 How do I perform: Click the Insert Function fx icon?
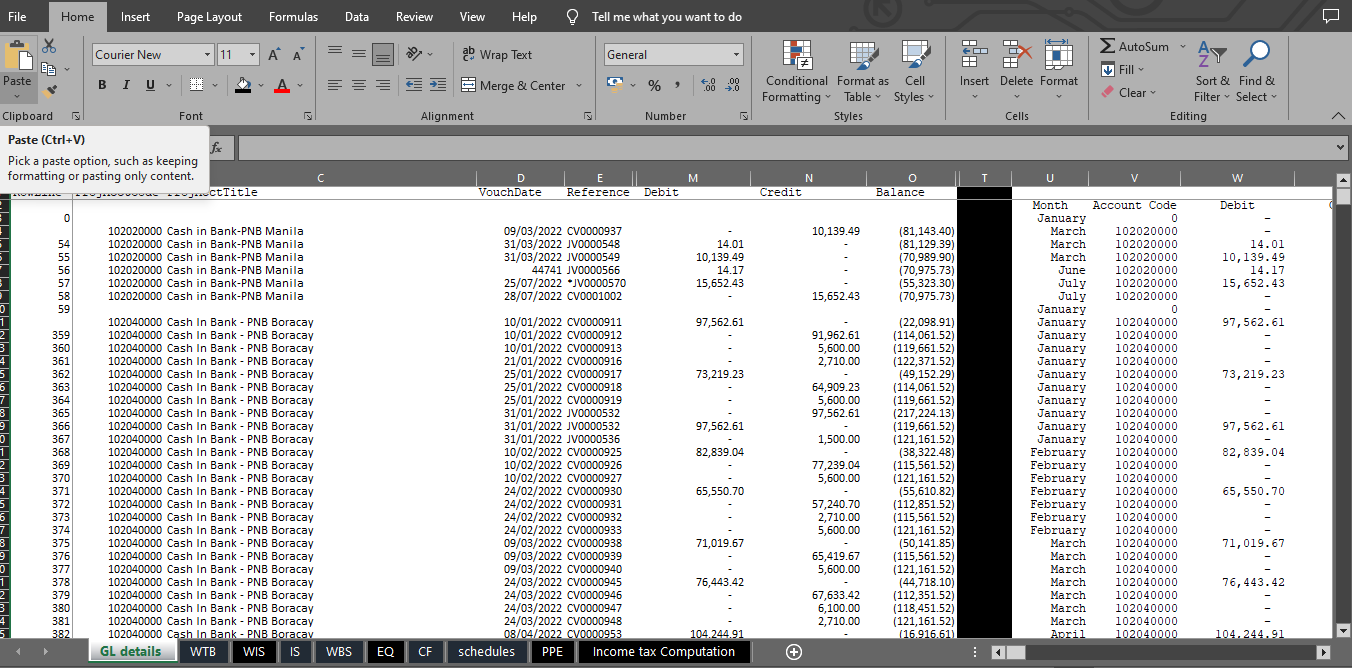coord(216,148)
